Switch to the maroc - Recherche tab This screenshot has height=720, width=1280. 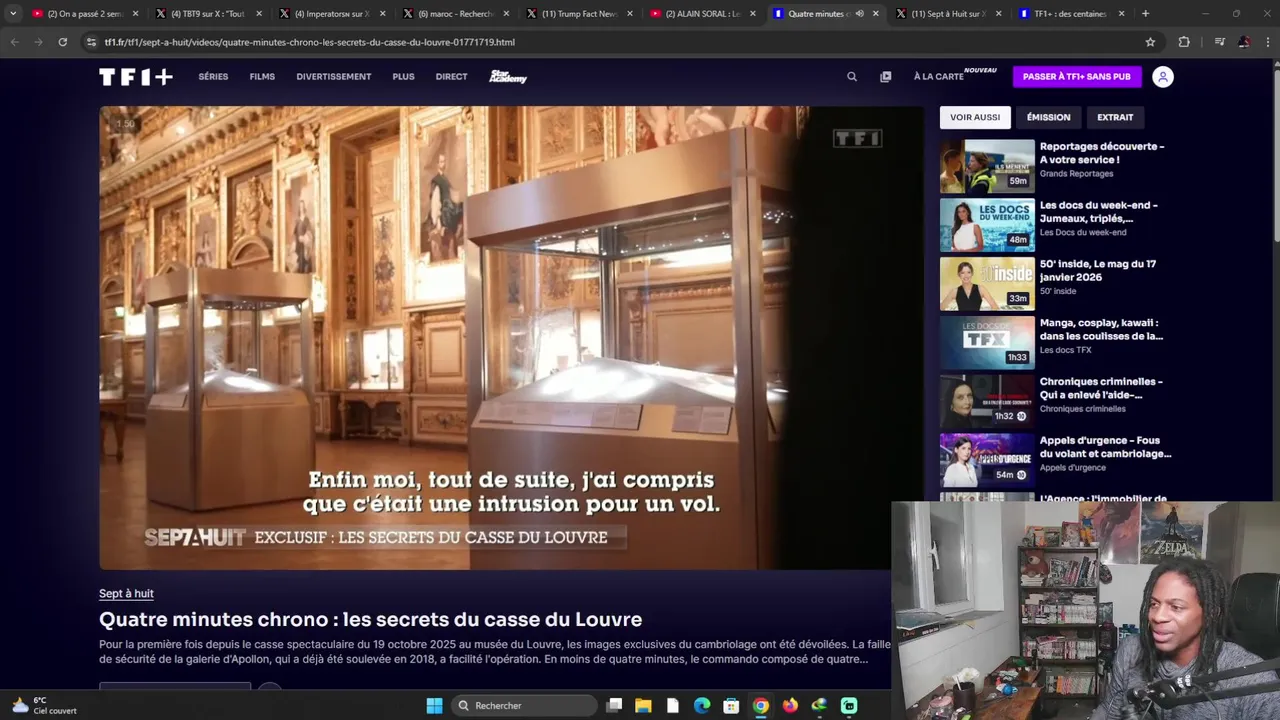tap(455, 14)
